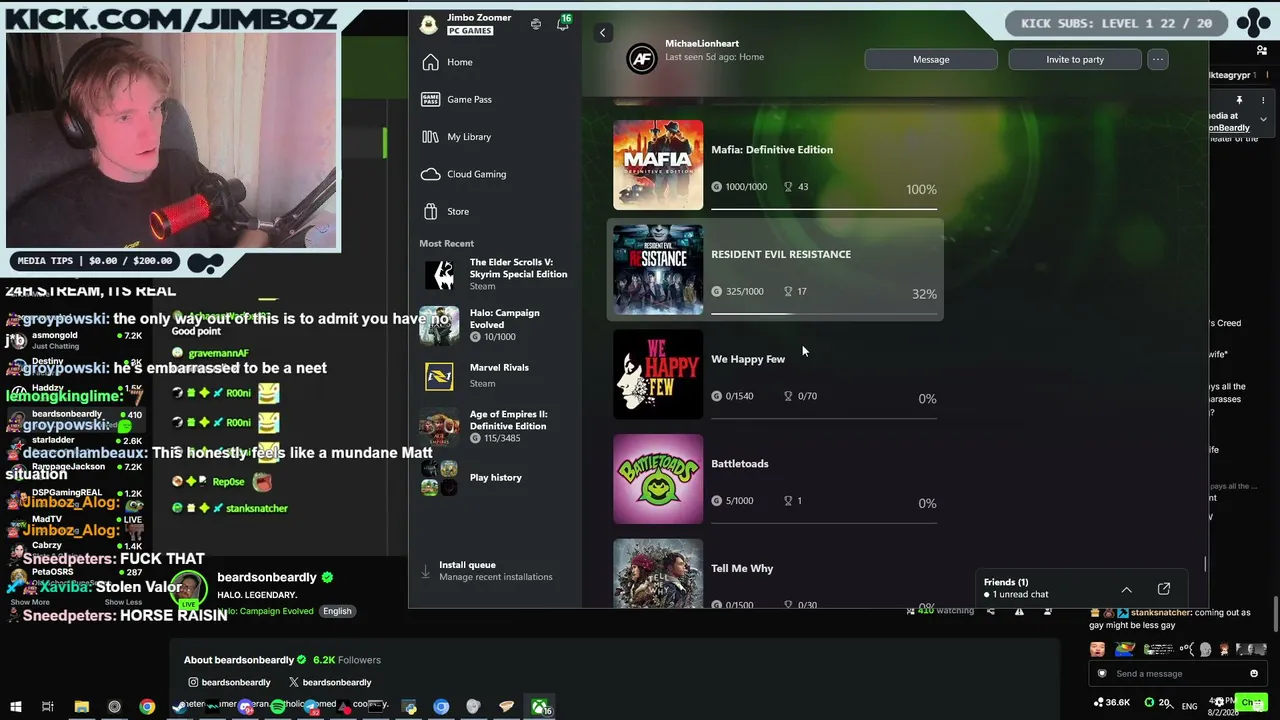Click the 6.2K Followers text
1280x720 pixels.
coord(347,660)
